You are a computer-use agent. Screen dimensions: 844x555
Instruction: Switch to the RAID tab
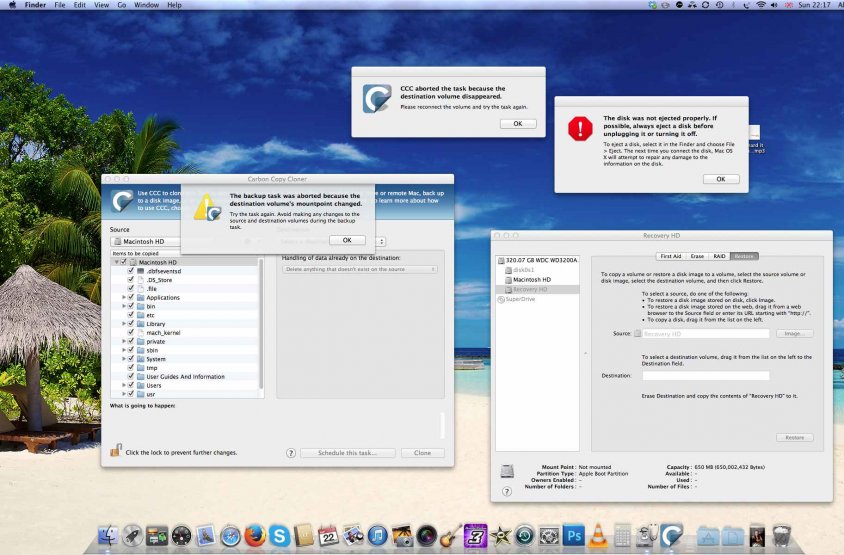719,256
